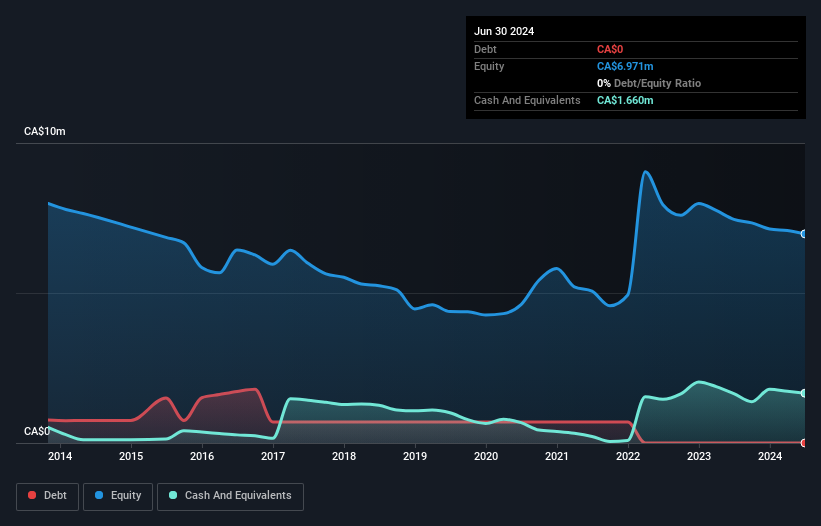Toggle the Debt series legend button
821x526 pixels.
(48, 496)
